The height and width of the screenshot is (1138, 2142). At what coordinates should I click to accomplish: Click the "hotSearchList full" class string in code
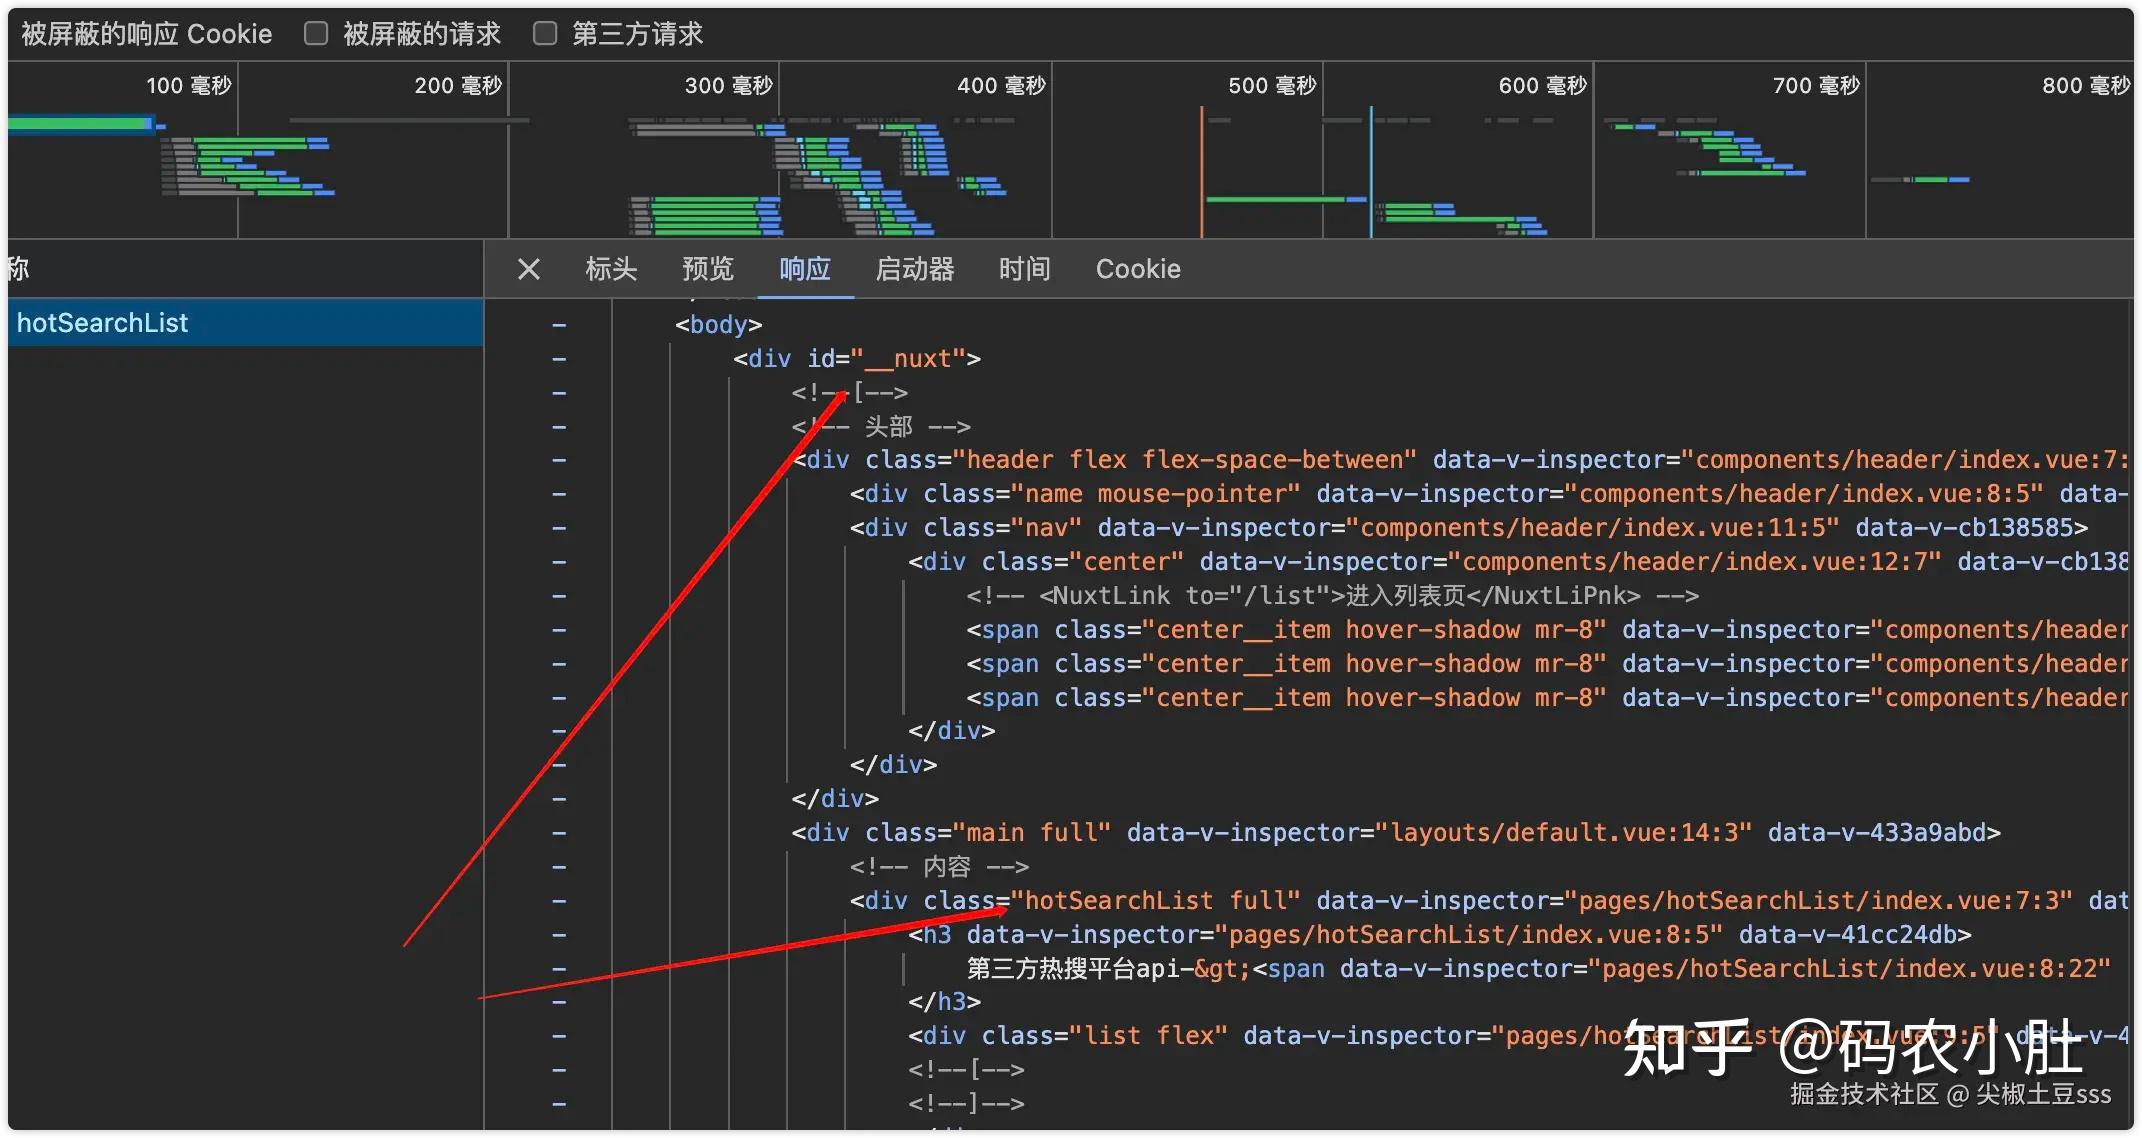pos(1156,901)
